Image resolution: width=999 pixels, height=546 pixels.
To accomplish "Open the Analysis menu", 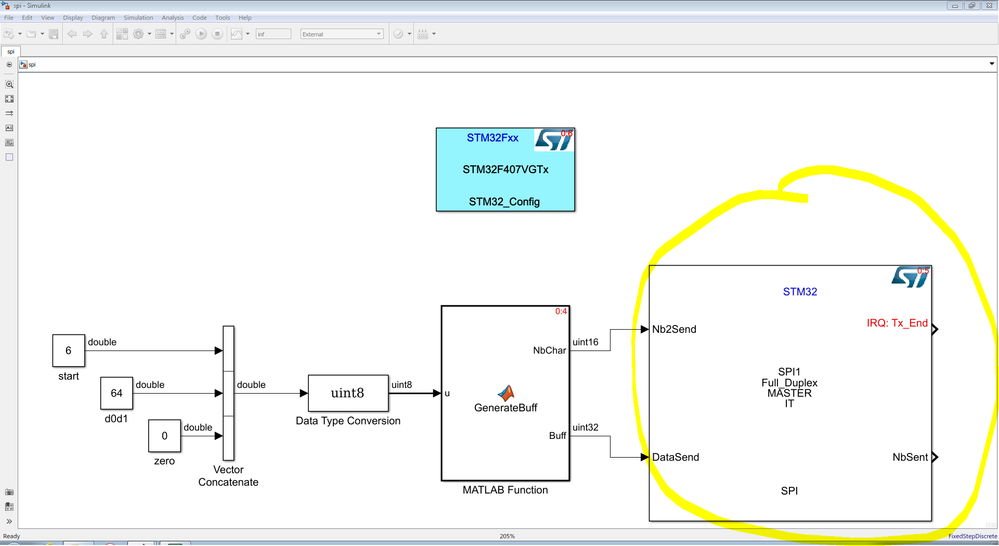I will tap(173, 18).
